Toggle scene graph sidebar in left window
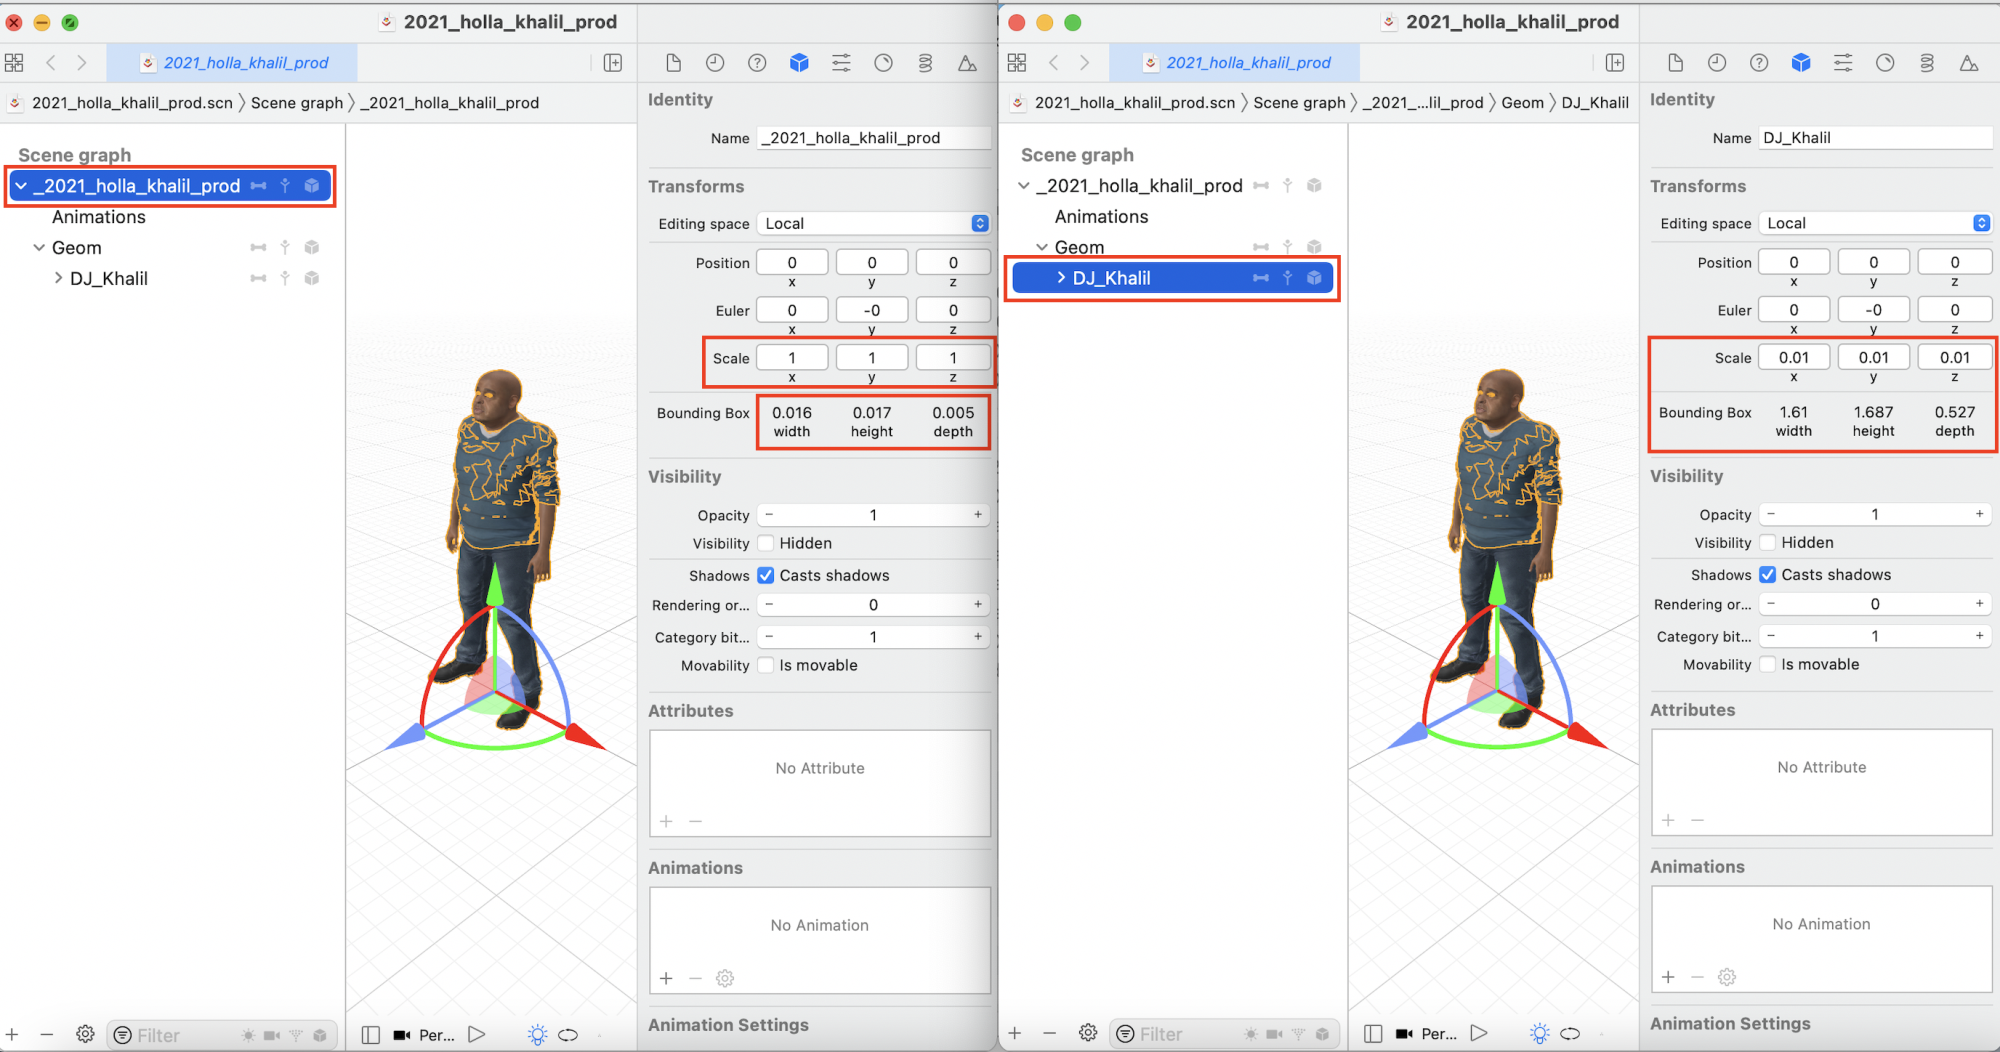 [x=371, y=1035]
